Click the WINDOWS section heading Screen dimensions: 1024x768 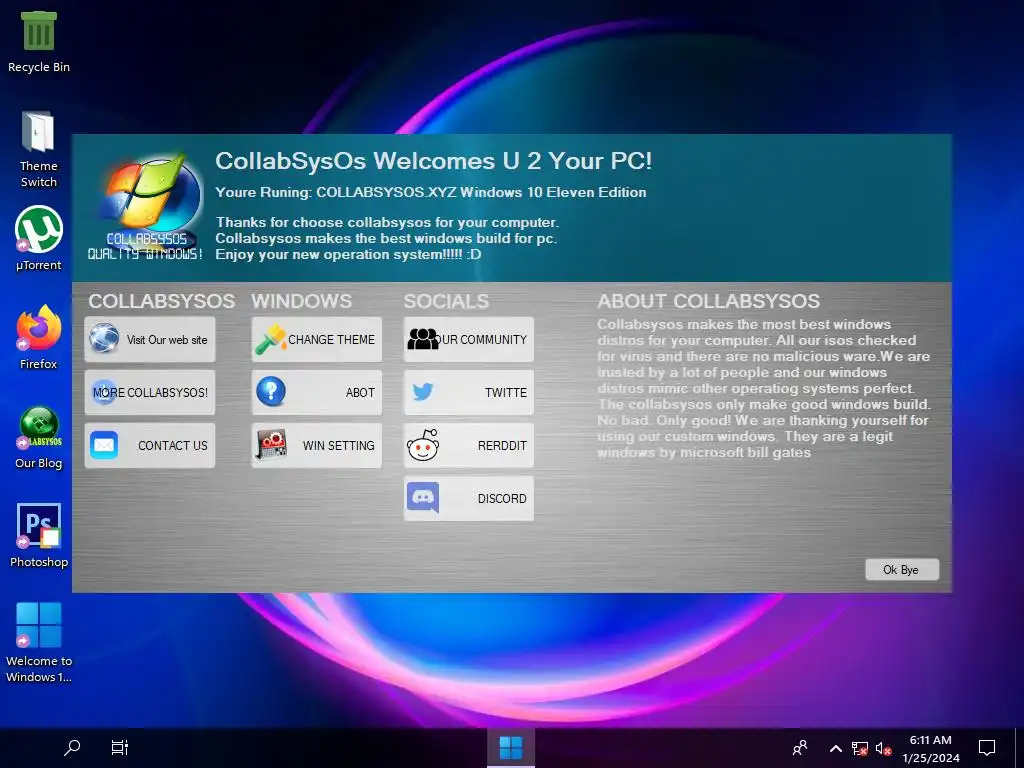coord(302,301)
